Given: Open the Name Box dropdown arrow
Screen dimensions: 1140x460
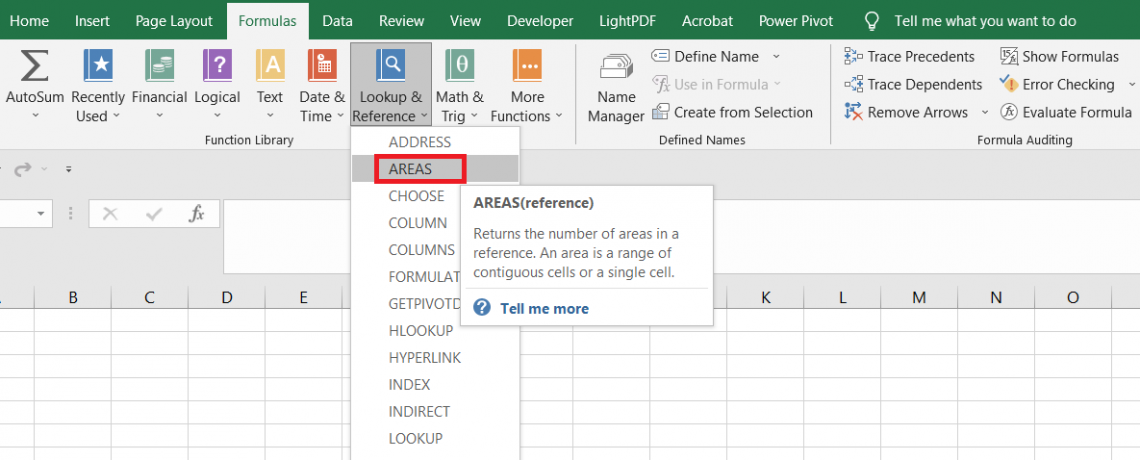Looking at the screenshot, I should click(42, 213).
